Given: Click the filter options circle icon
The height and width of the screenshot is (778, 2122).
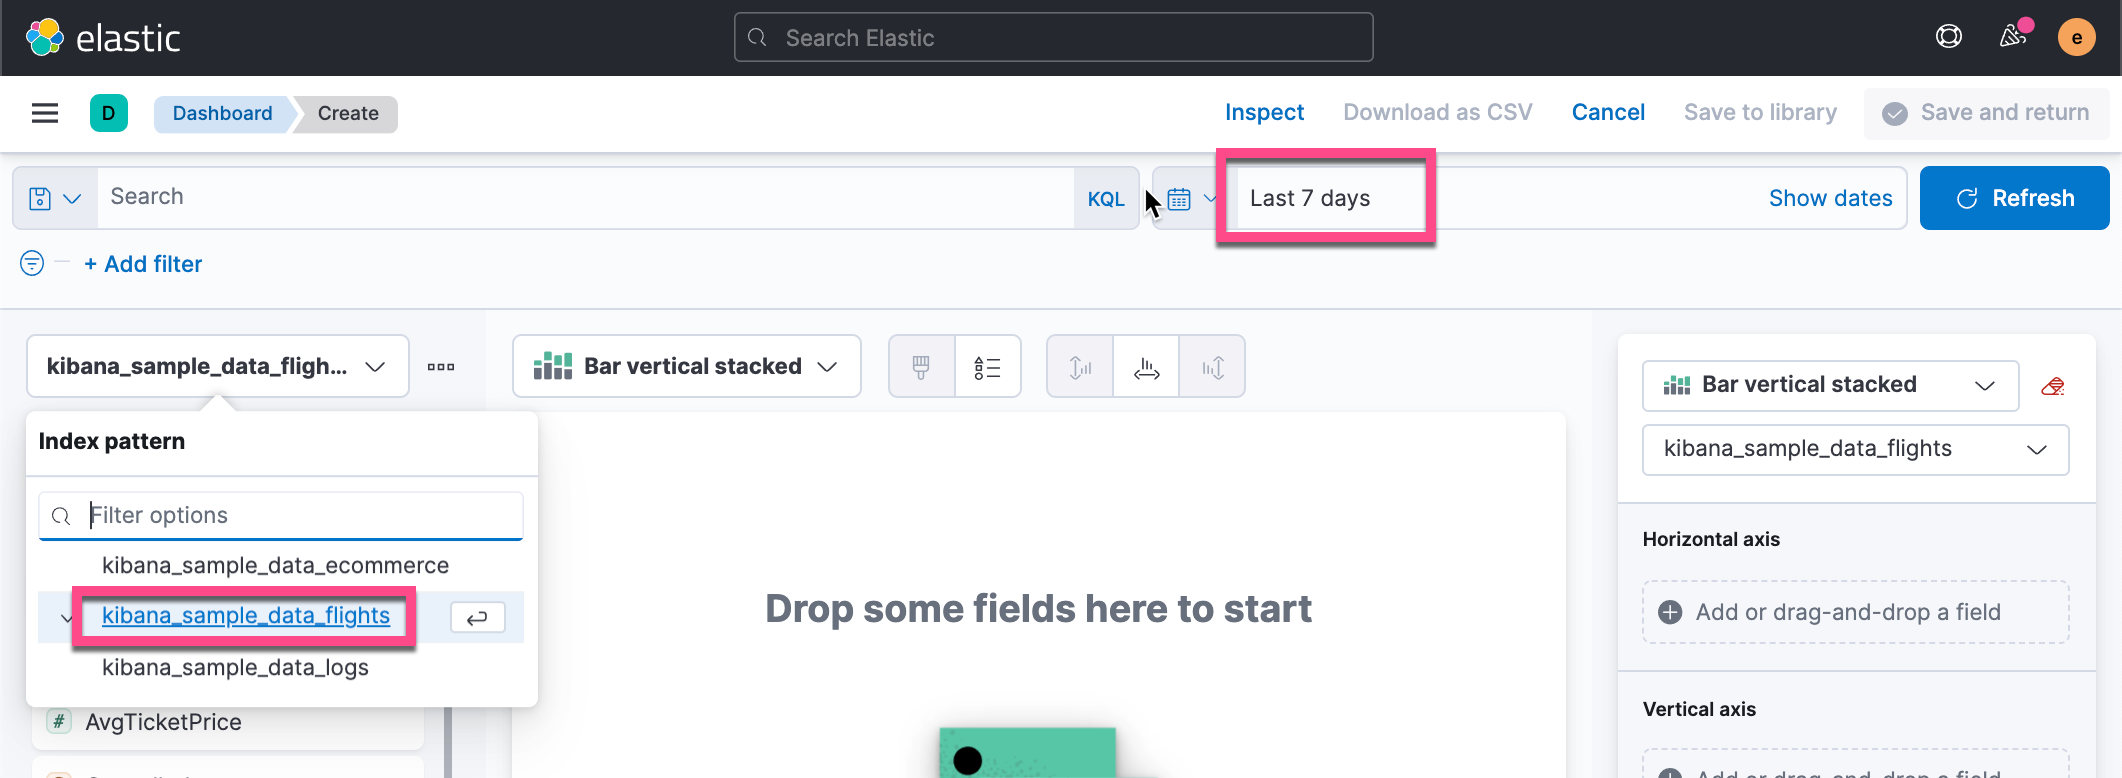Looking at the screenshot, I should (32, 263).
